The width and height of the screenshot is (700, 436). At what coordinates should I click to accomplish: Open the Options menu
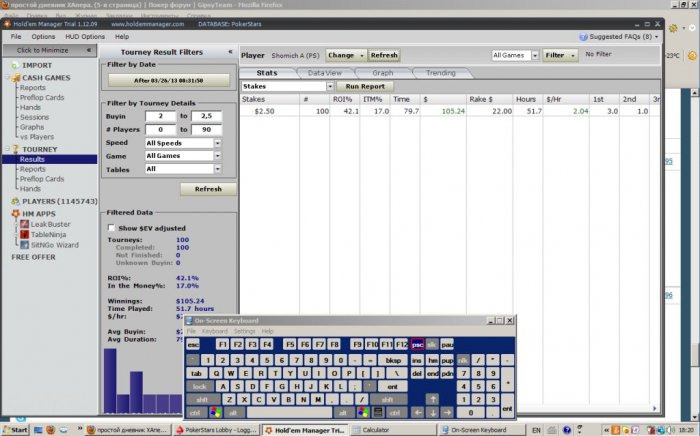pos(43,37)
